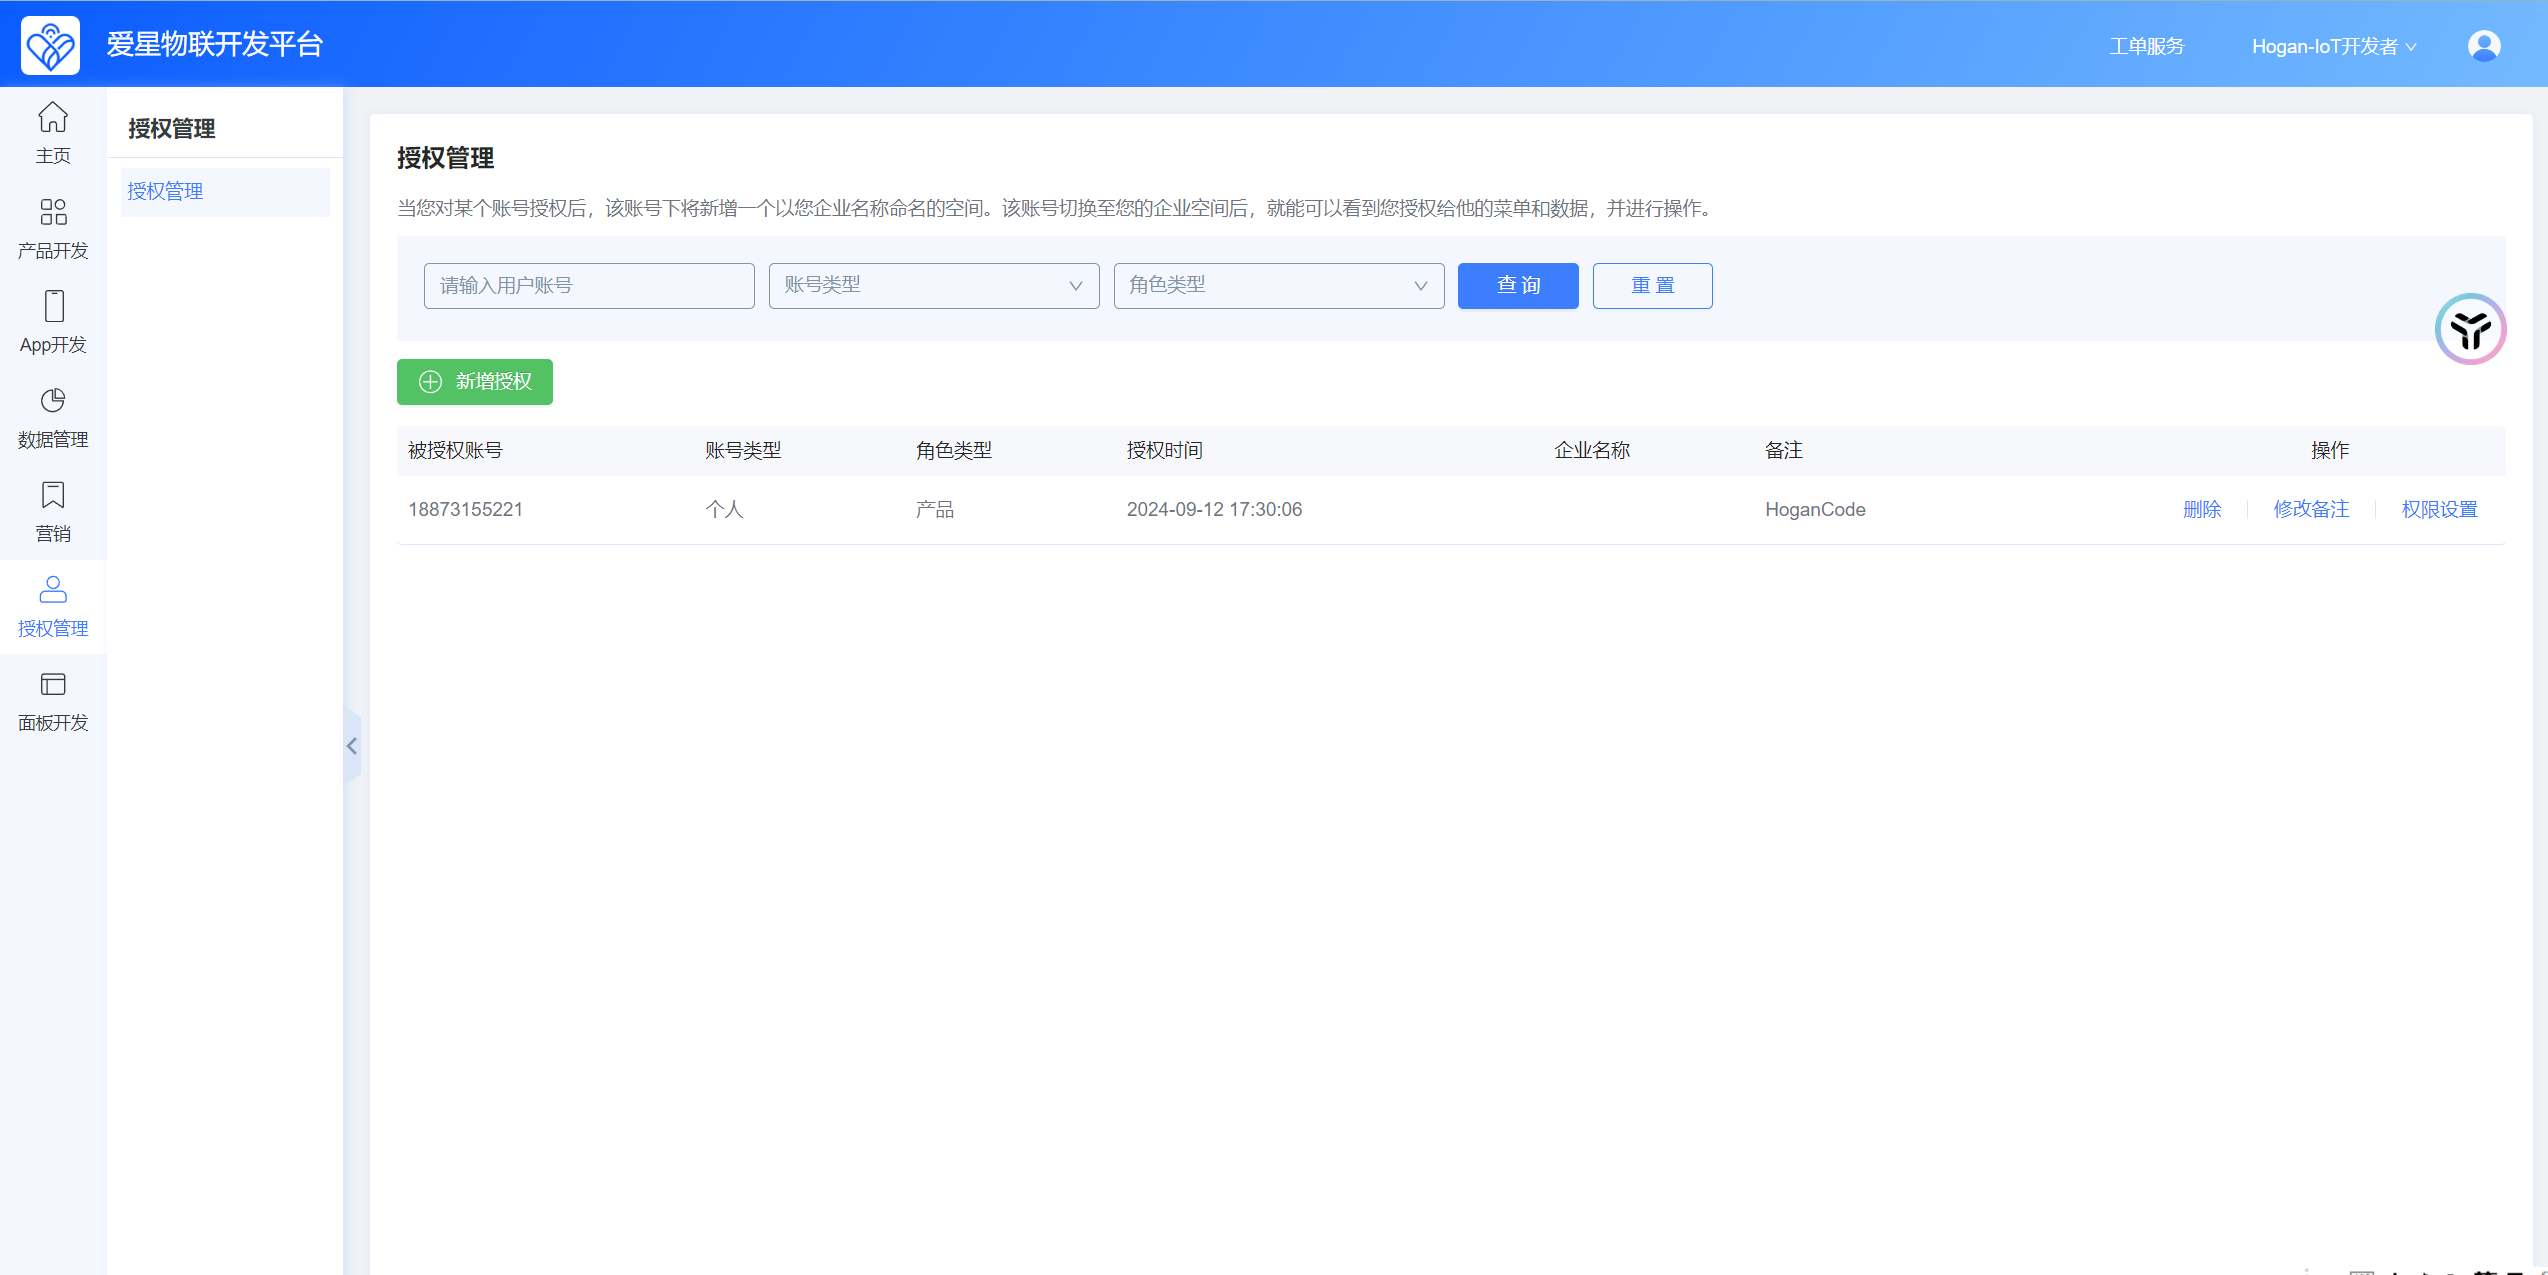The image size is (2548, 1275).
Task: Click the 企业名称 column header
Action: tap(1592, 450)
